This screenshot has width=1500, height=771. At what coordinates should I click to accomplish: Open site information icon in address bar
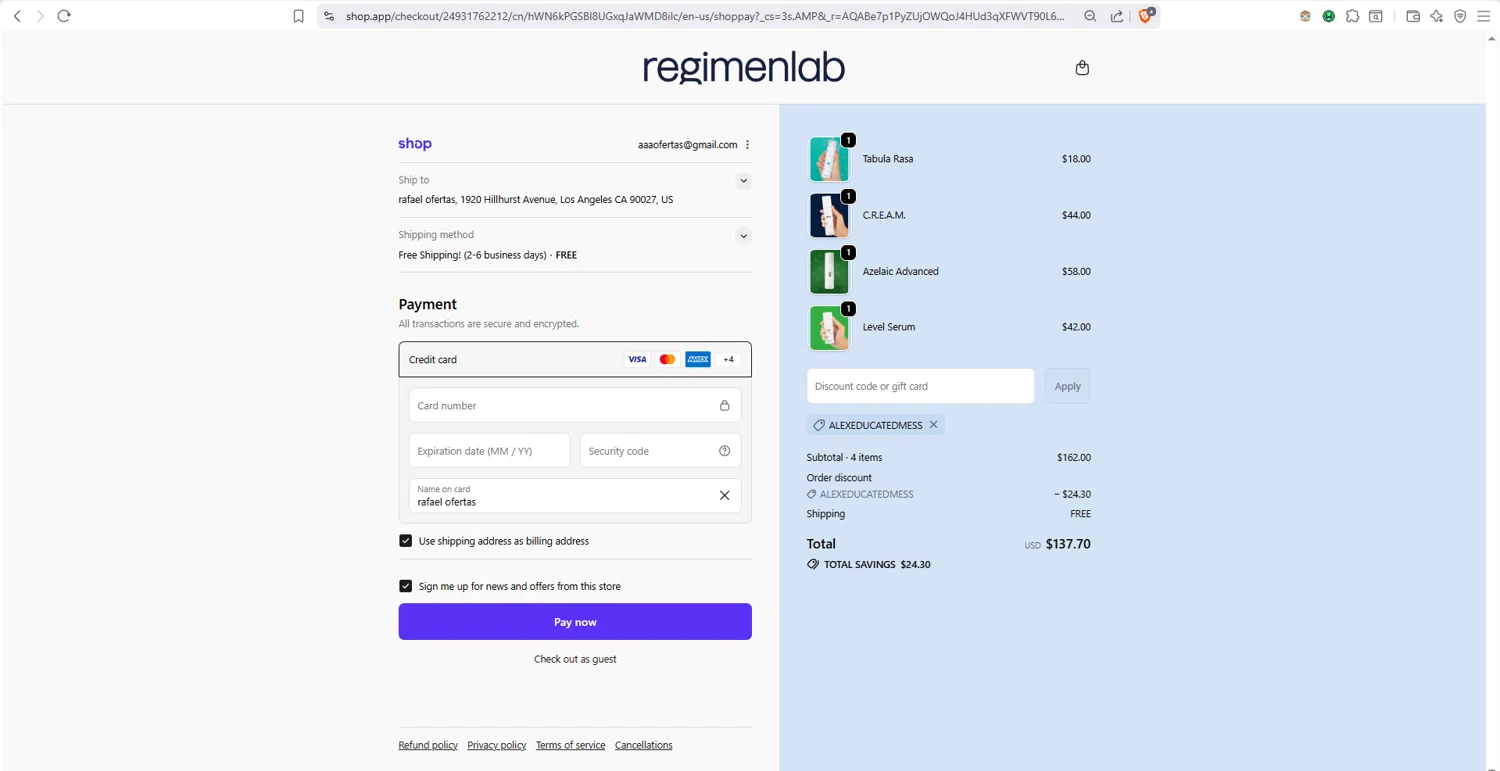(x=329, y=16)
